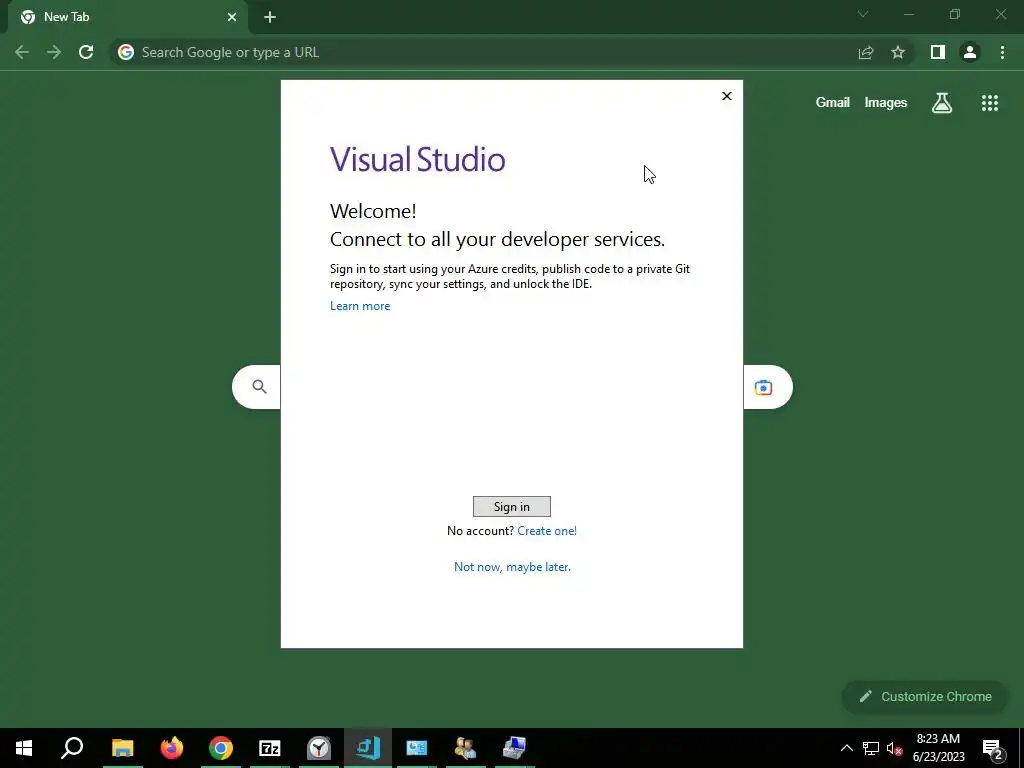Open Search Labs flask icon
The width and height of the screenshot is (1024, 768).
[x=941, y=103]
